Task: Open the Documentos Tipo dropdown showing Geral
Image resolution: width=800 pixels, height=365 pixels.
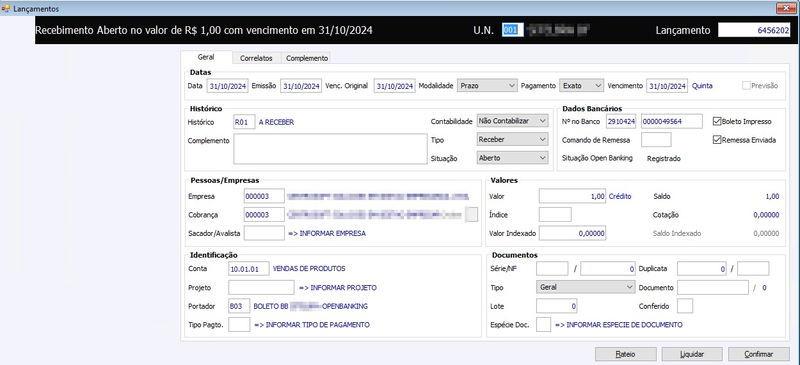Action: pyautogui.click(x=586, y=287)
